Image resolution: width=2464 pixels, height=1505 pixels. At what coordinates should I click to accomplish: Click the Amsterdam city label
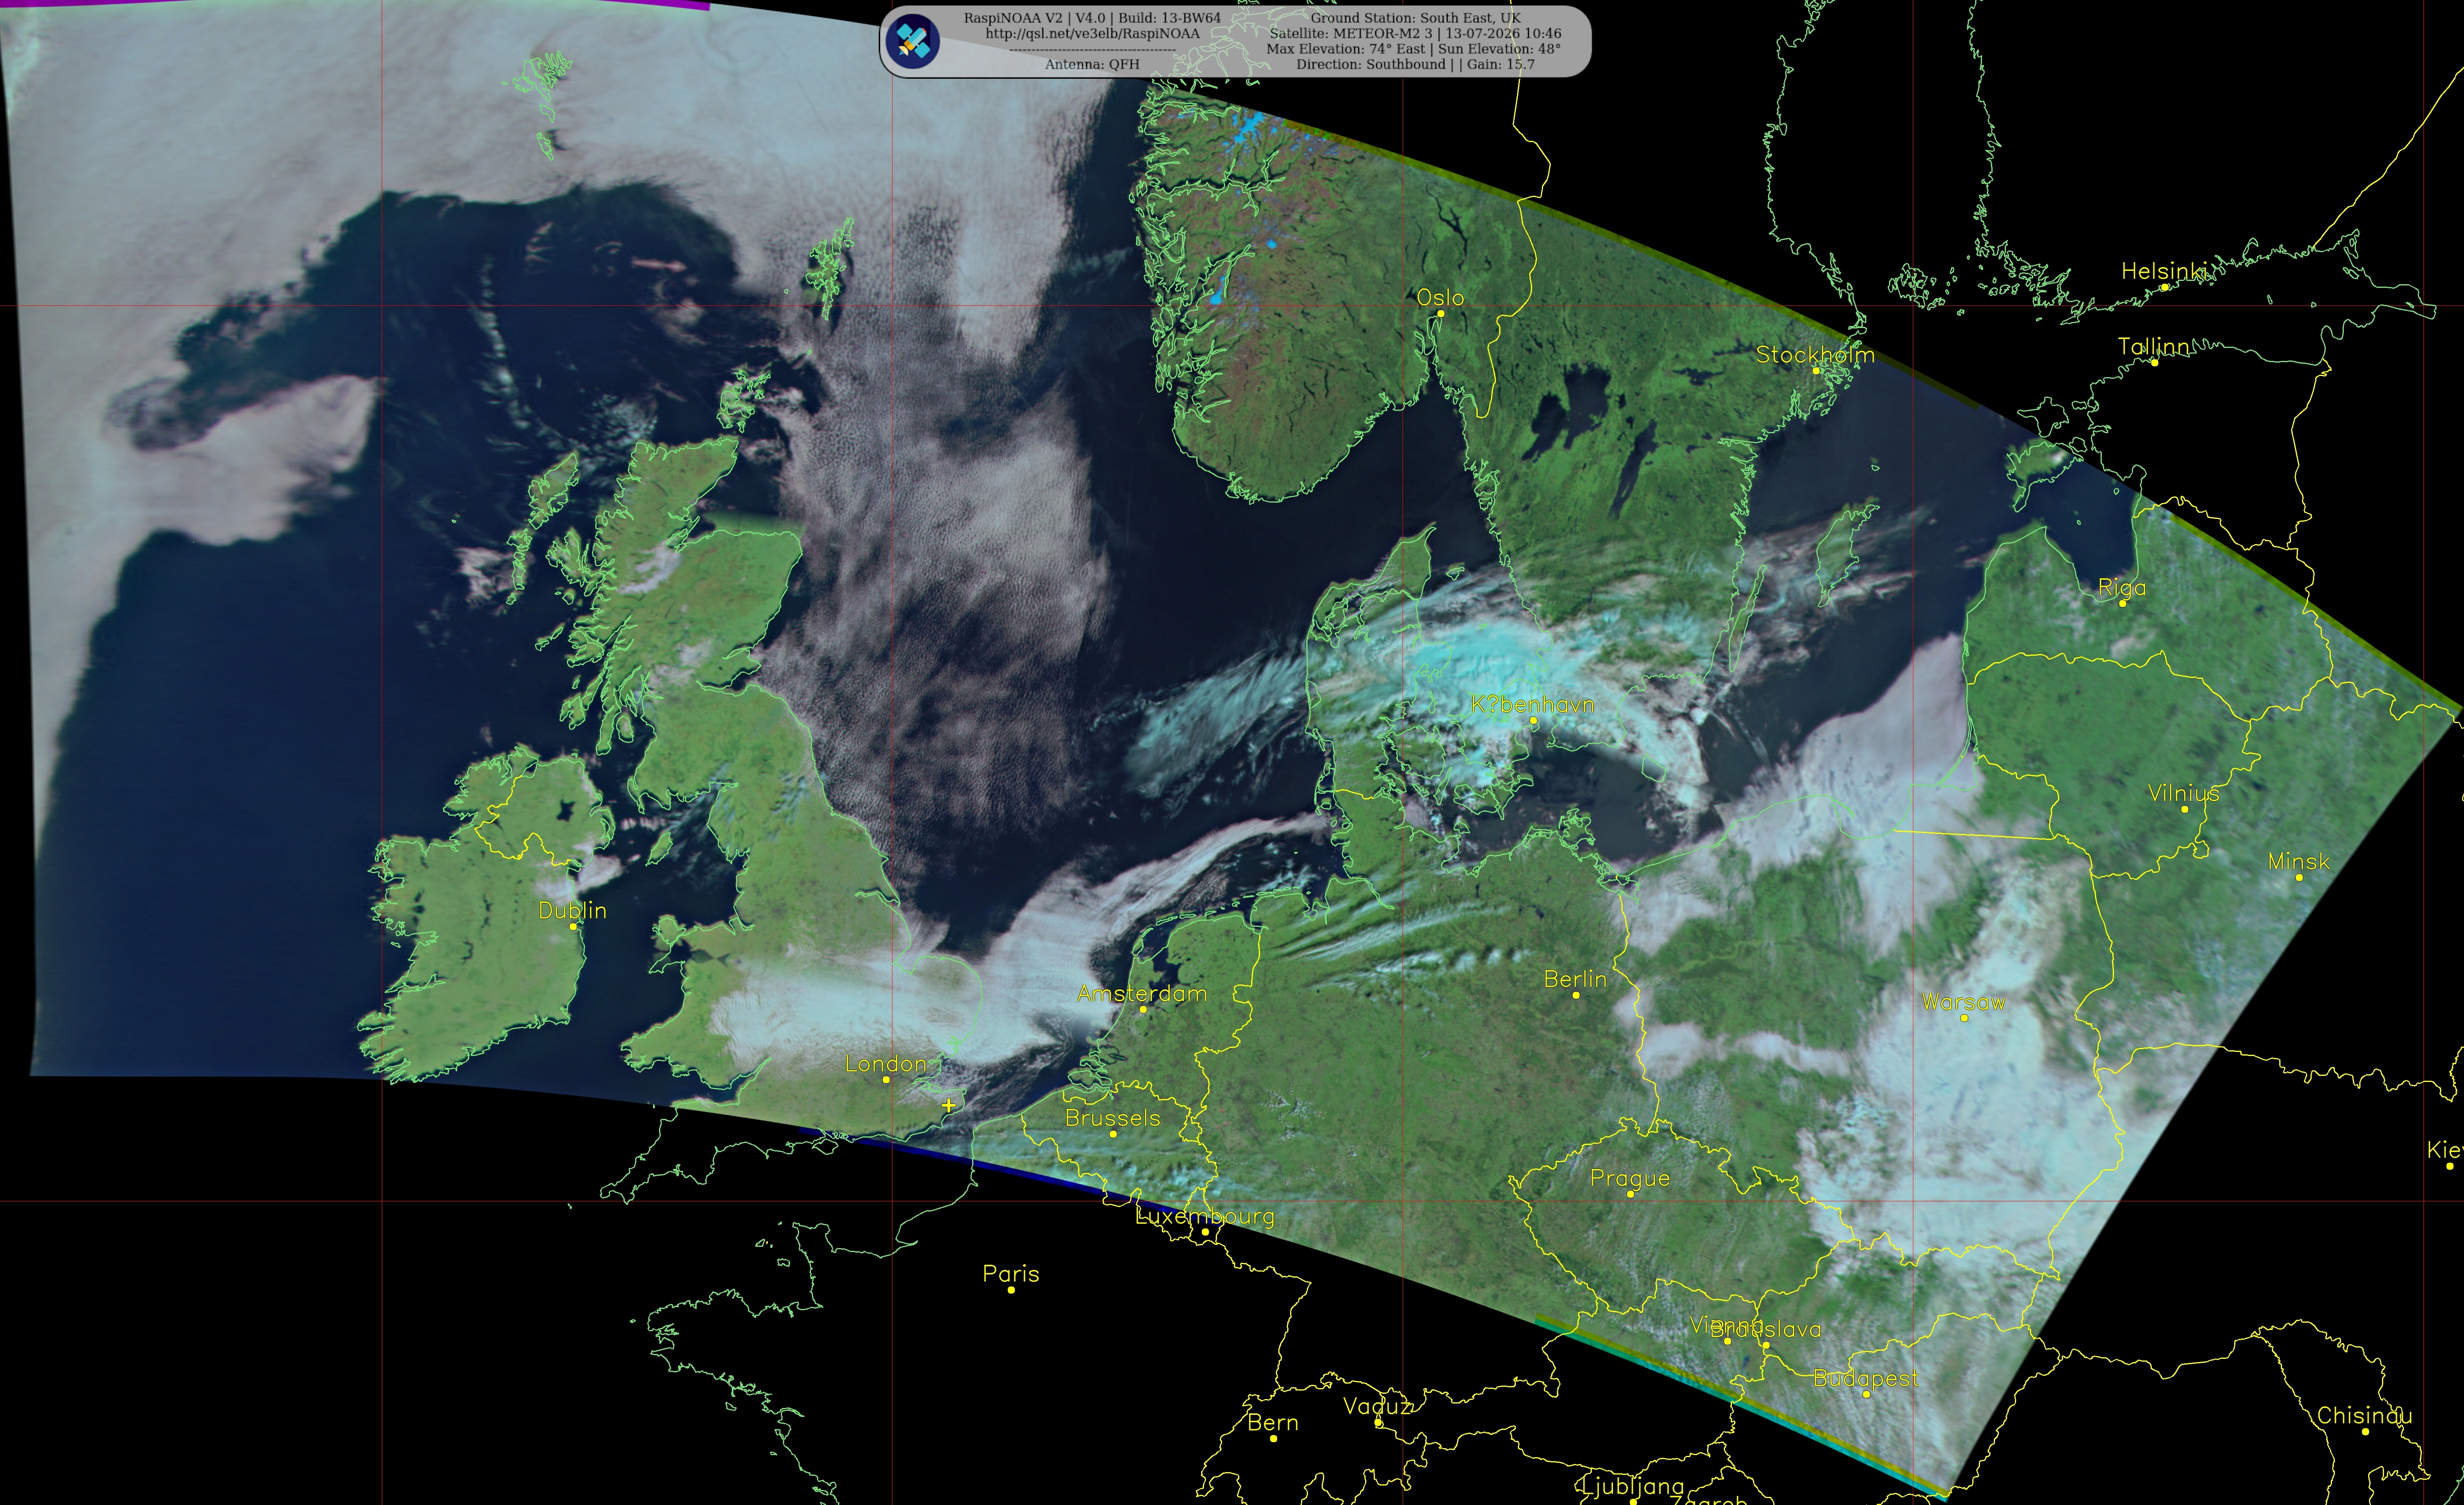click(x=1142, y=993)
